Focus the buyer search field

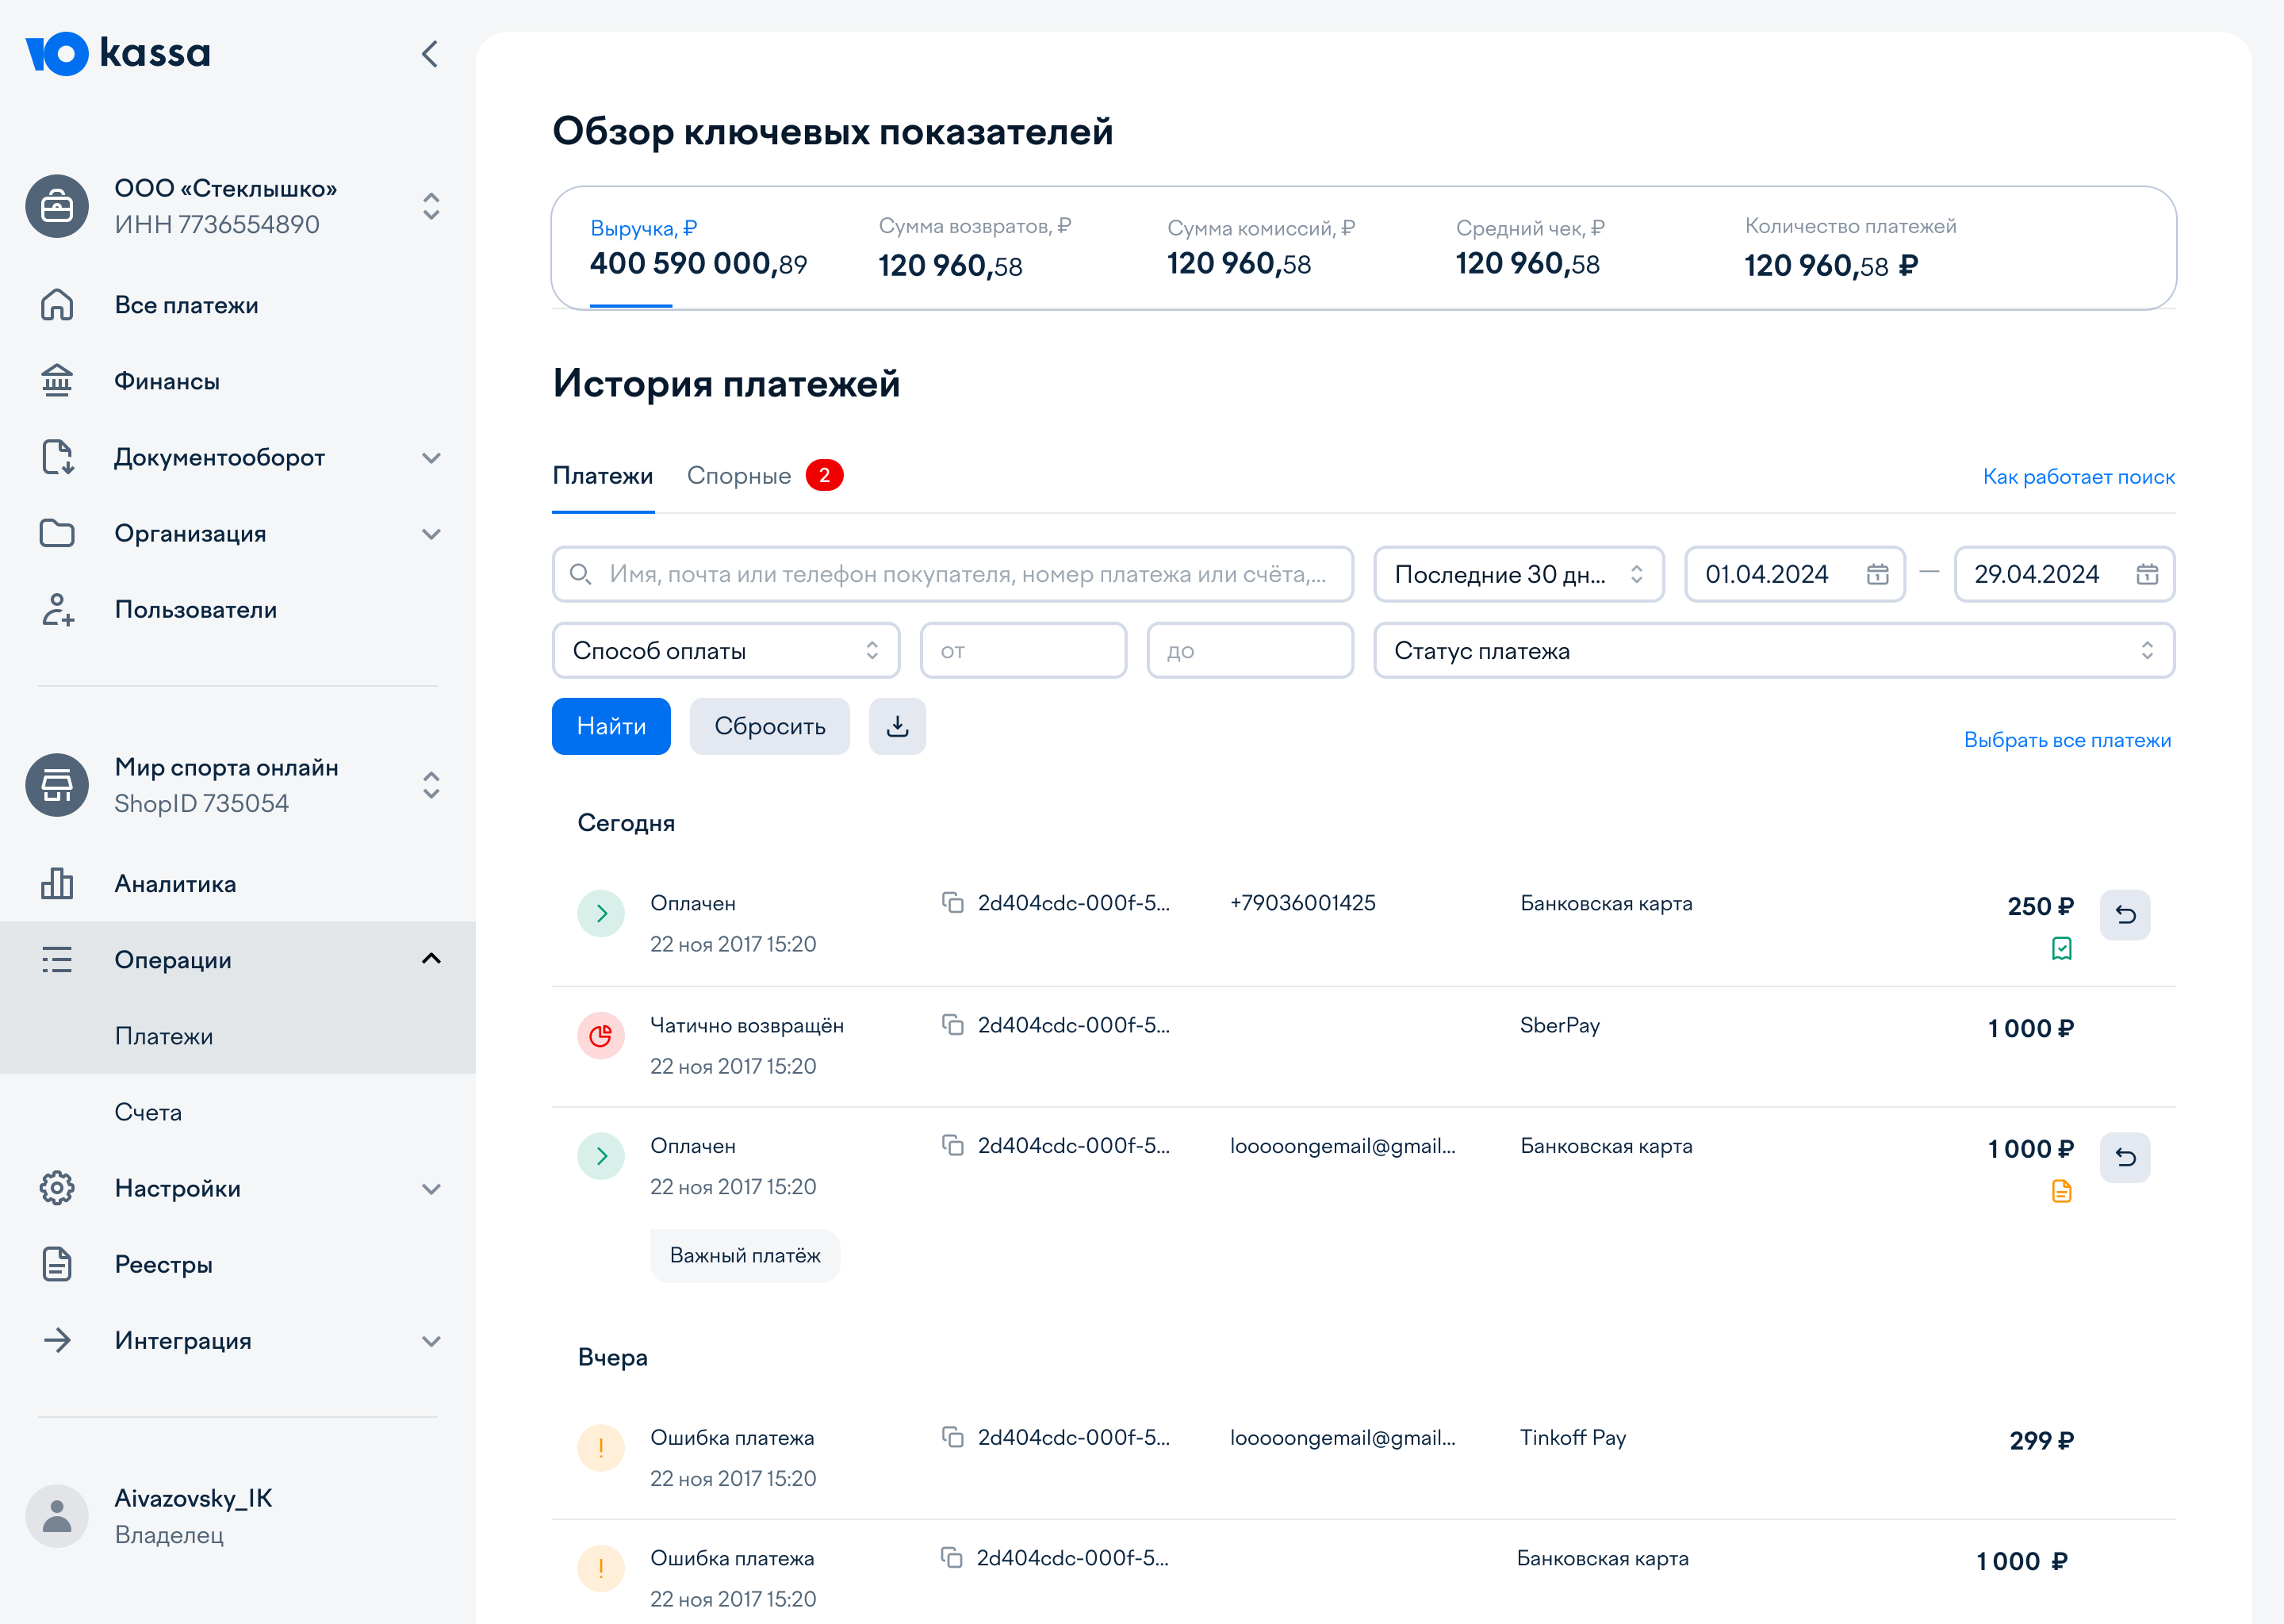[952, 574]
